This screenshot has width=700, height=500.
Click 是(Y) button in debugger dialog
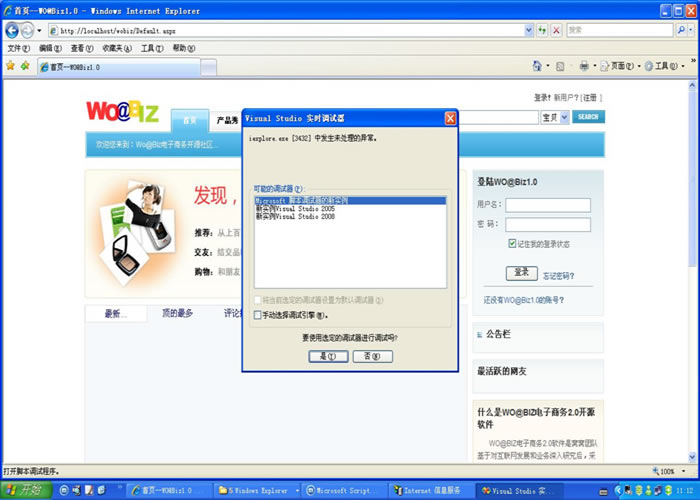coord(328,356)
